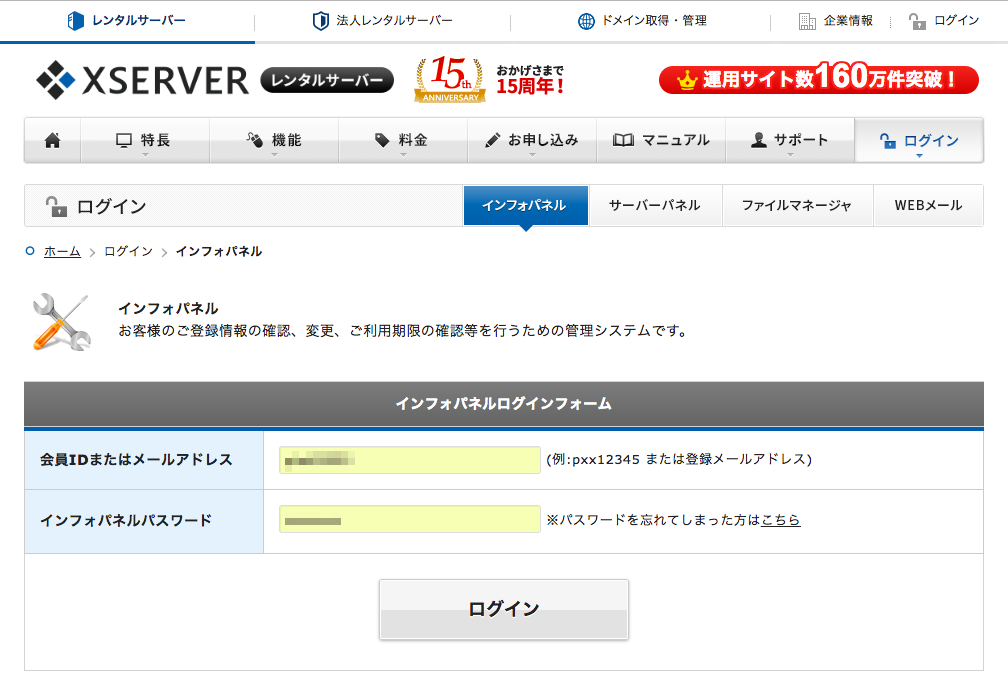Click the 15th anniversary badge

click(x=450, y=79)
